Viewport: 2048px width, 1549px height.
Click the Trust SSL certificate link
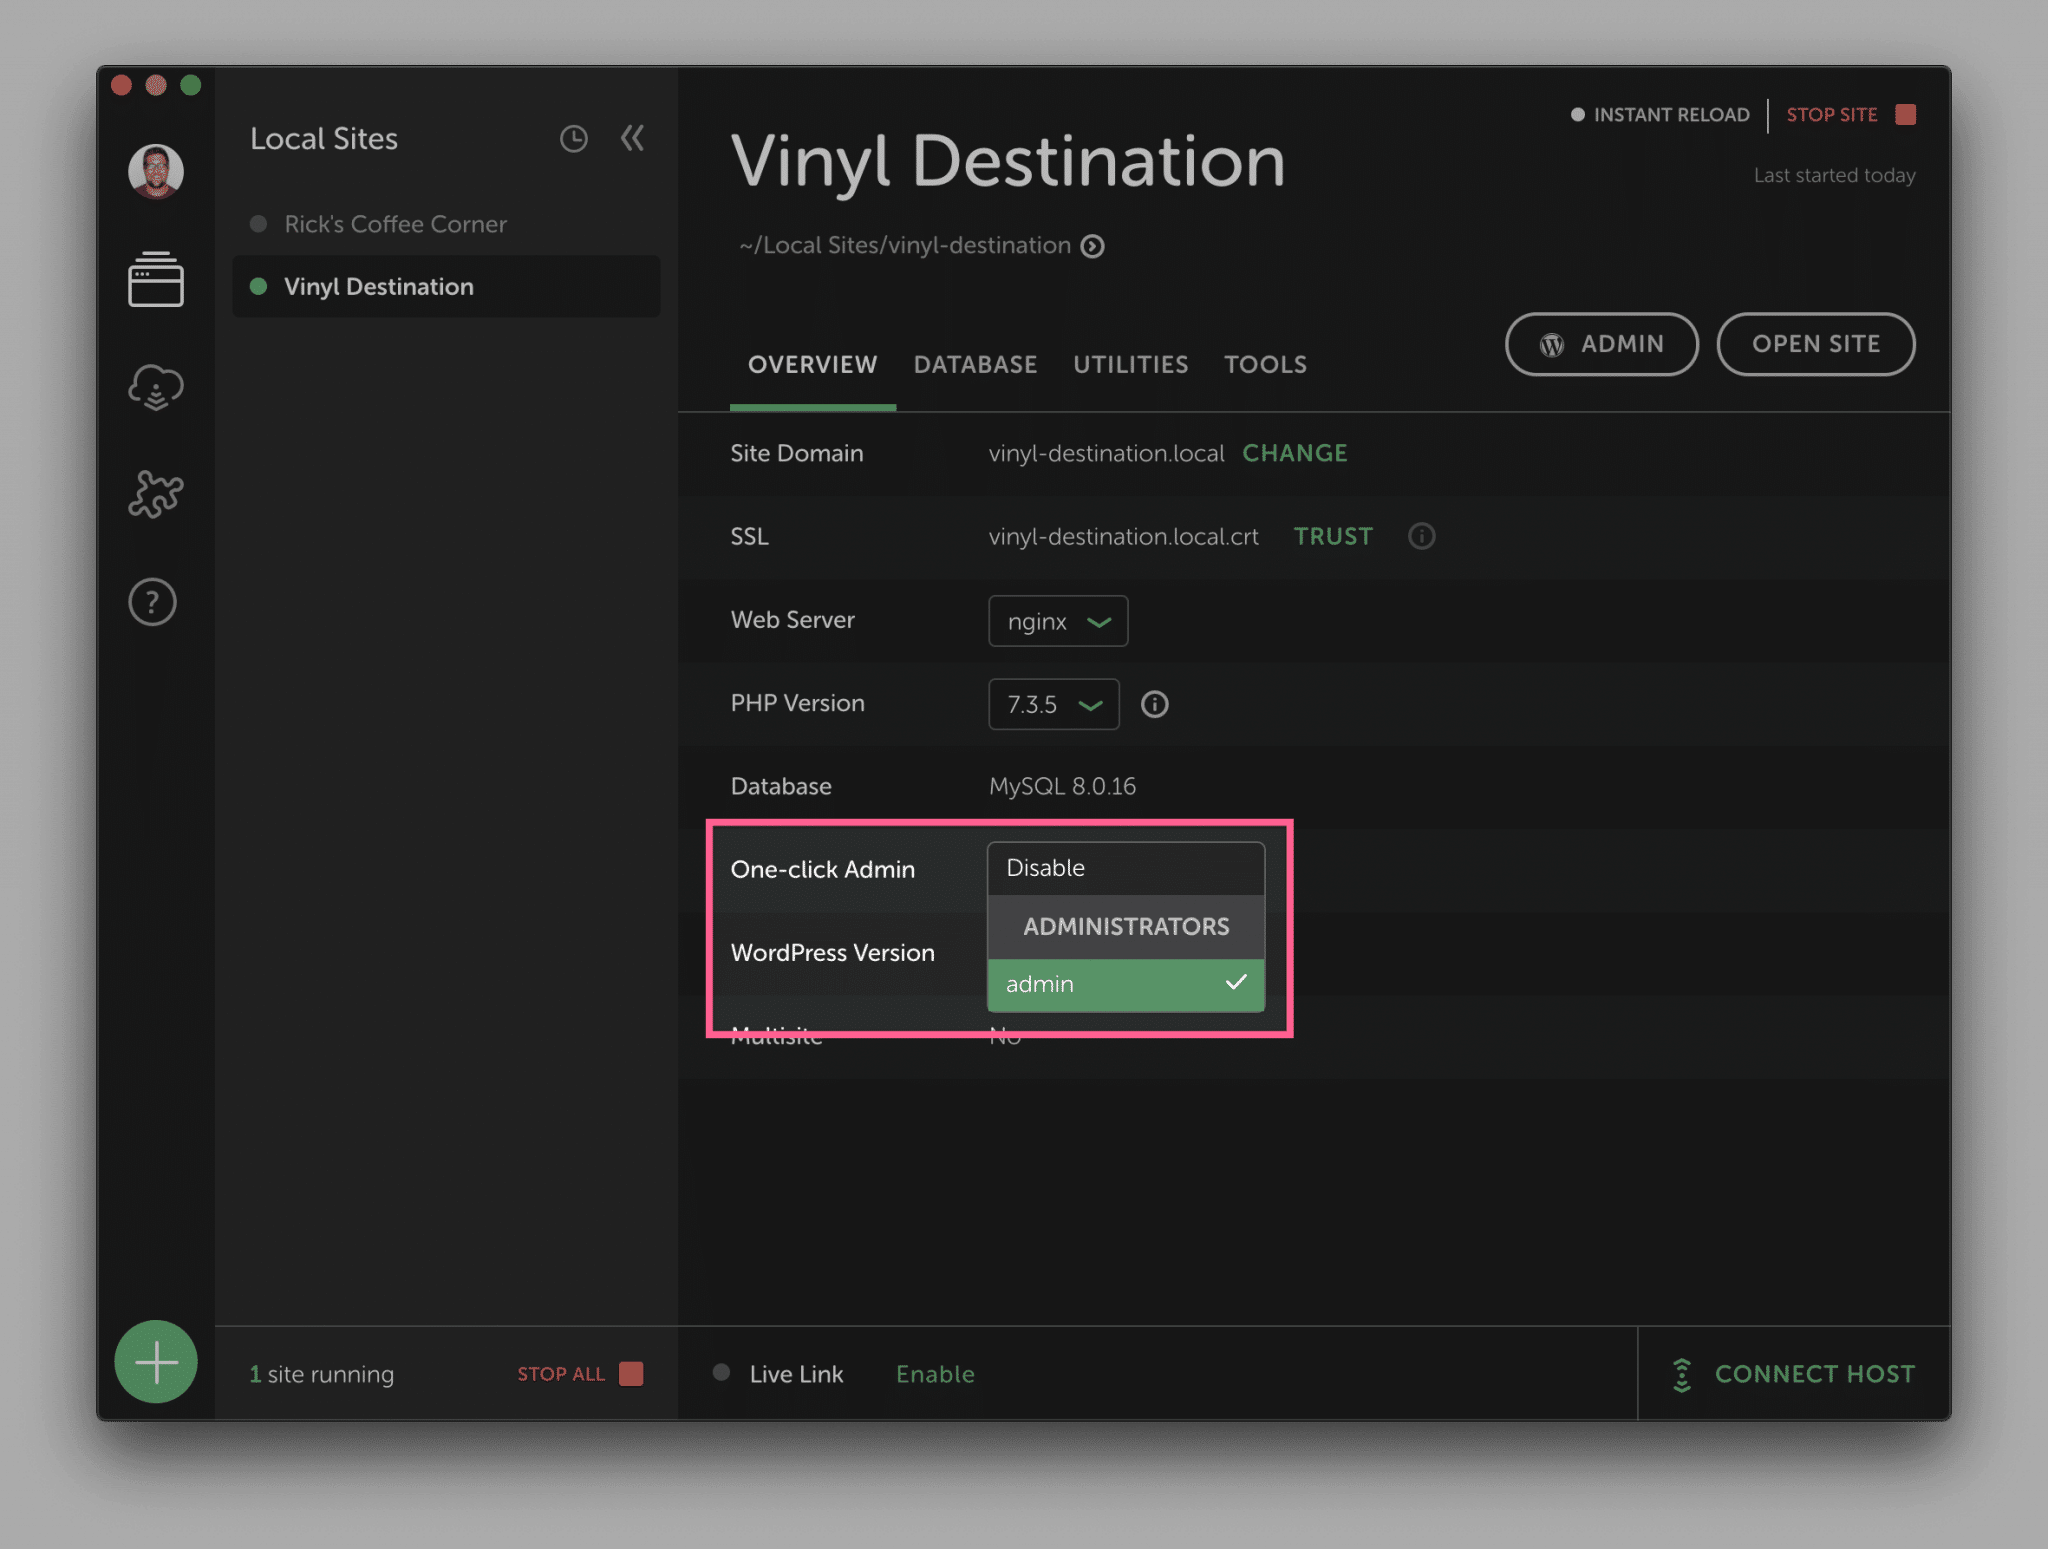1333,537
